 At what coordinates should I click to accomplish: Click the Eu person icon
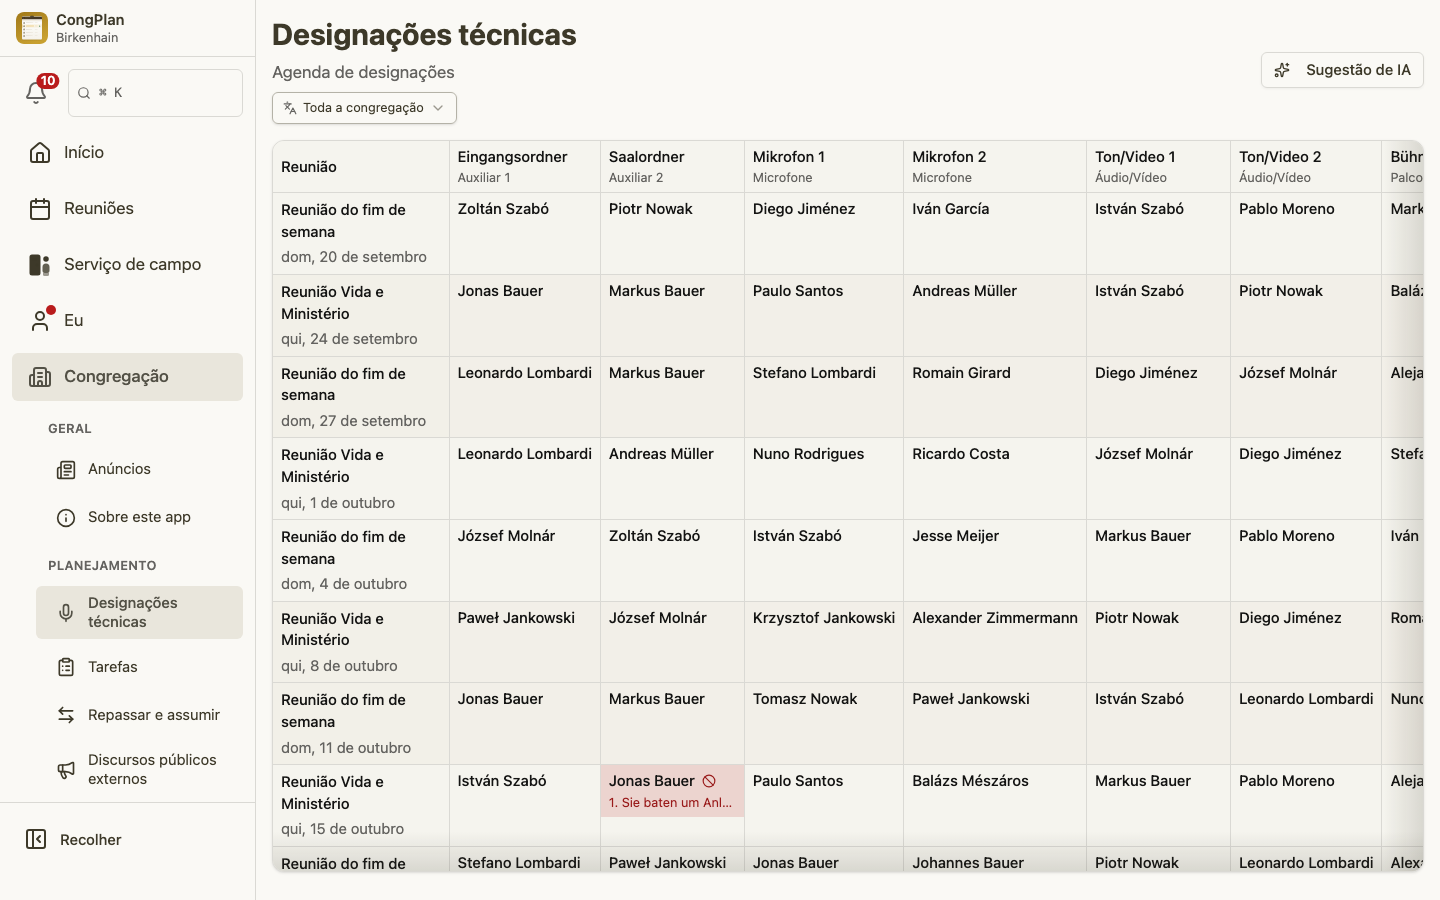40,321
